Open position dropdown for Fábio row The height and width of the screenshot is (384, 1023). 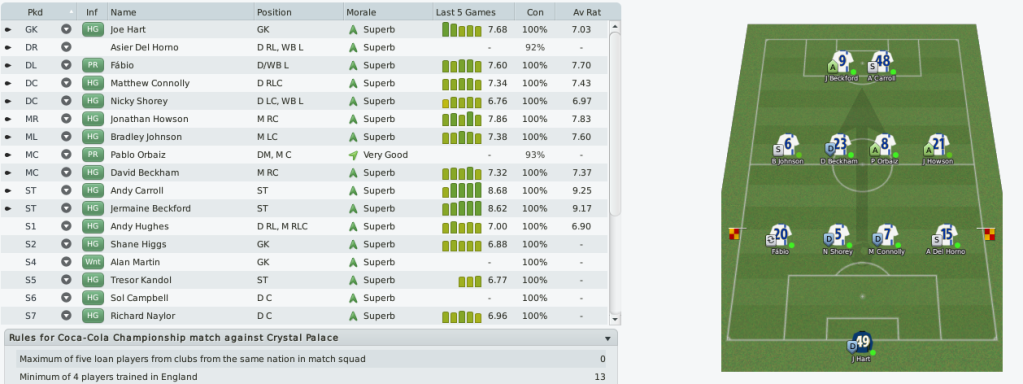(x=66, y=65)
